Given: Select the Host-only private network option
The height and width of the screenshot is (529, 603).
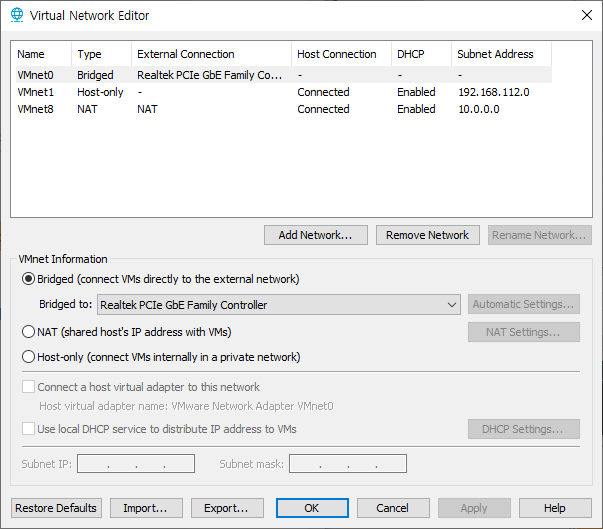Looking at the screenshot, I should (28, 357).
